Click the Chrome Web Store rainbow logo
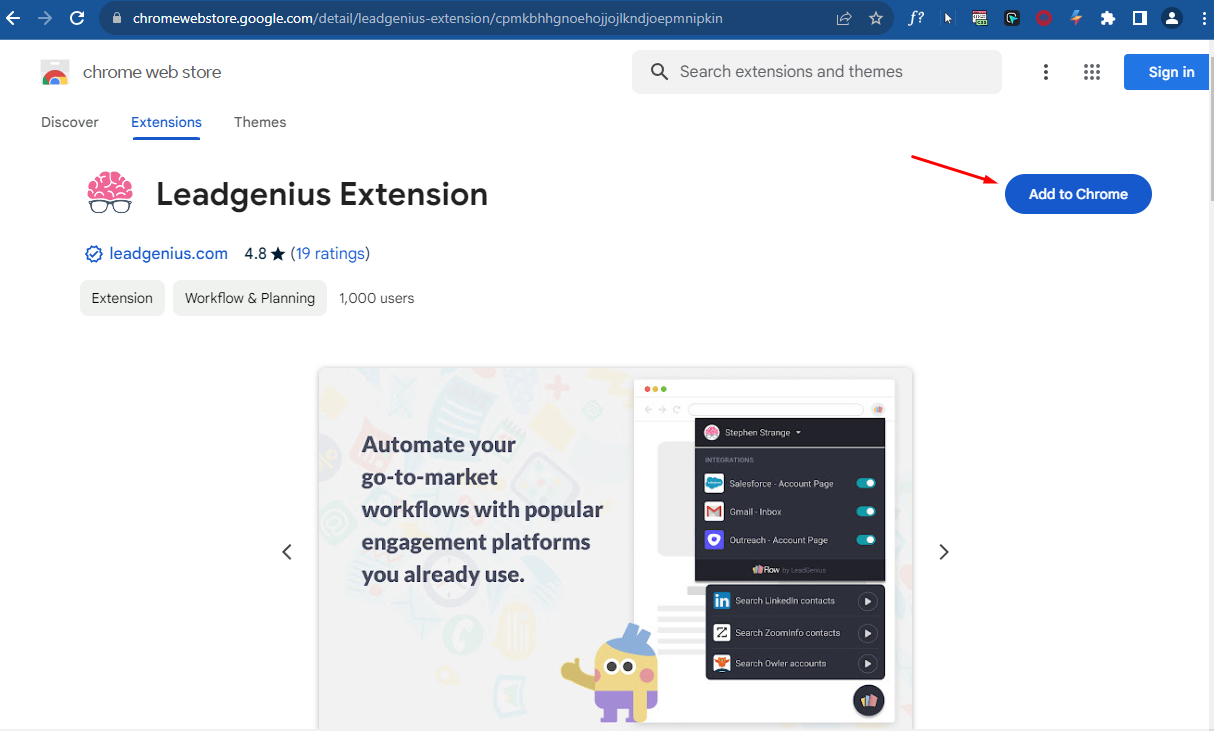The width and height of the screenshot is (1214, 731). tap(55, 72)
